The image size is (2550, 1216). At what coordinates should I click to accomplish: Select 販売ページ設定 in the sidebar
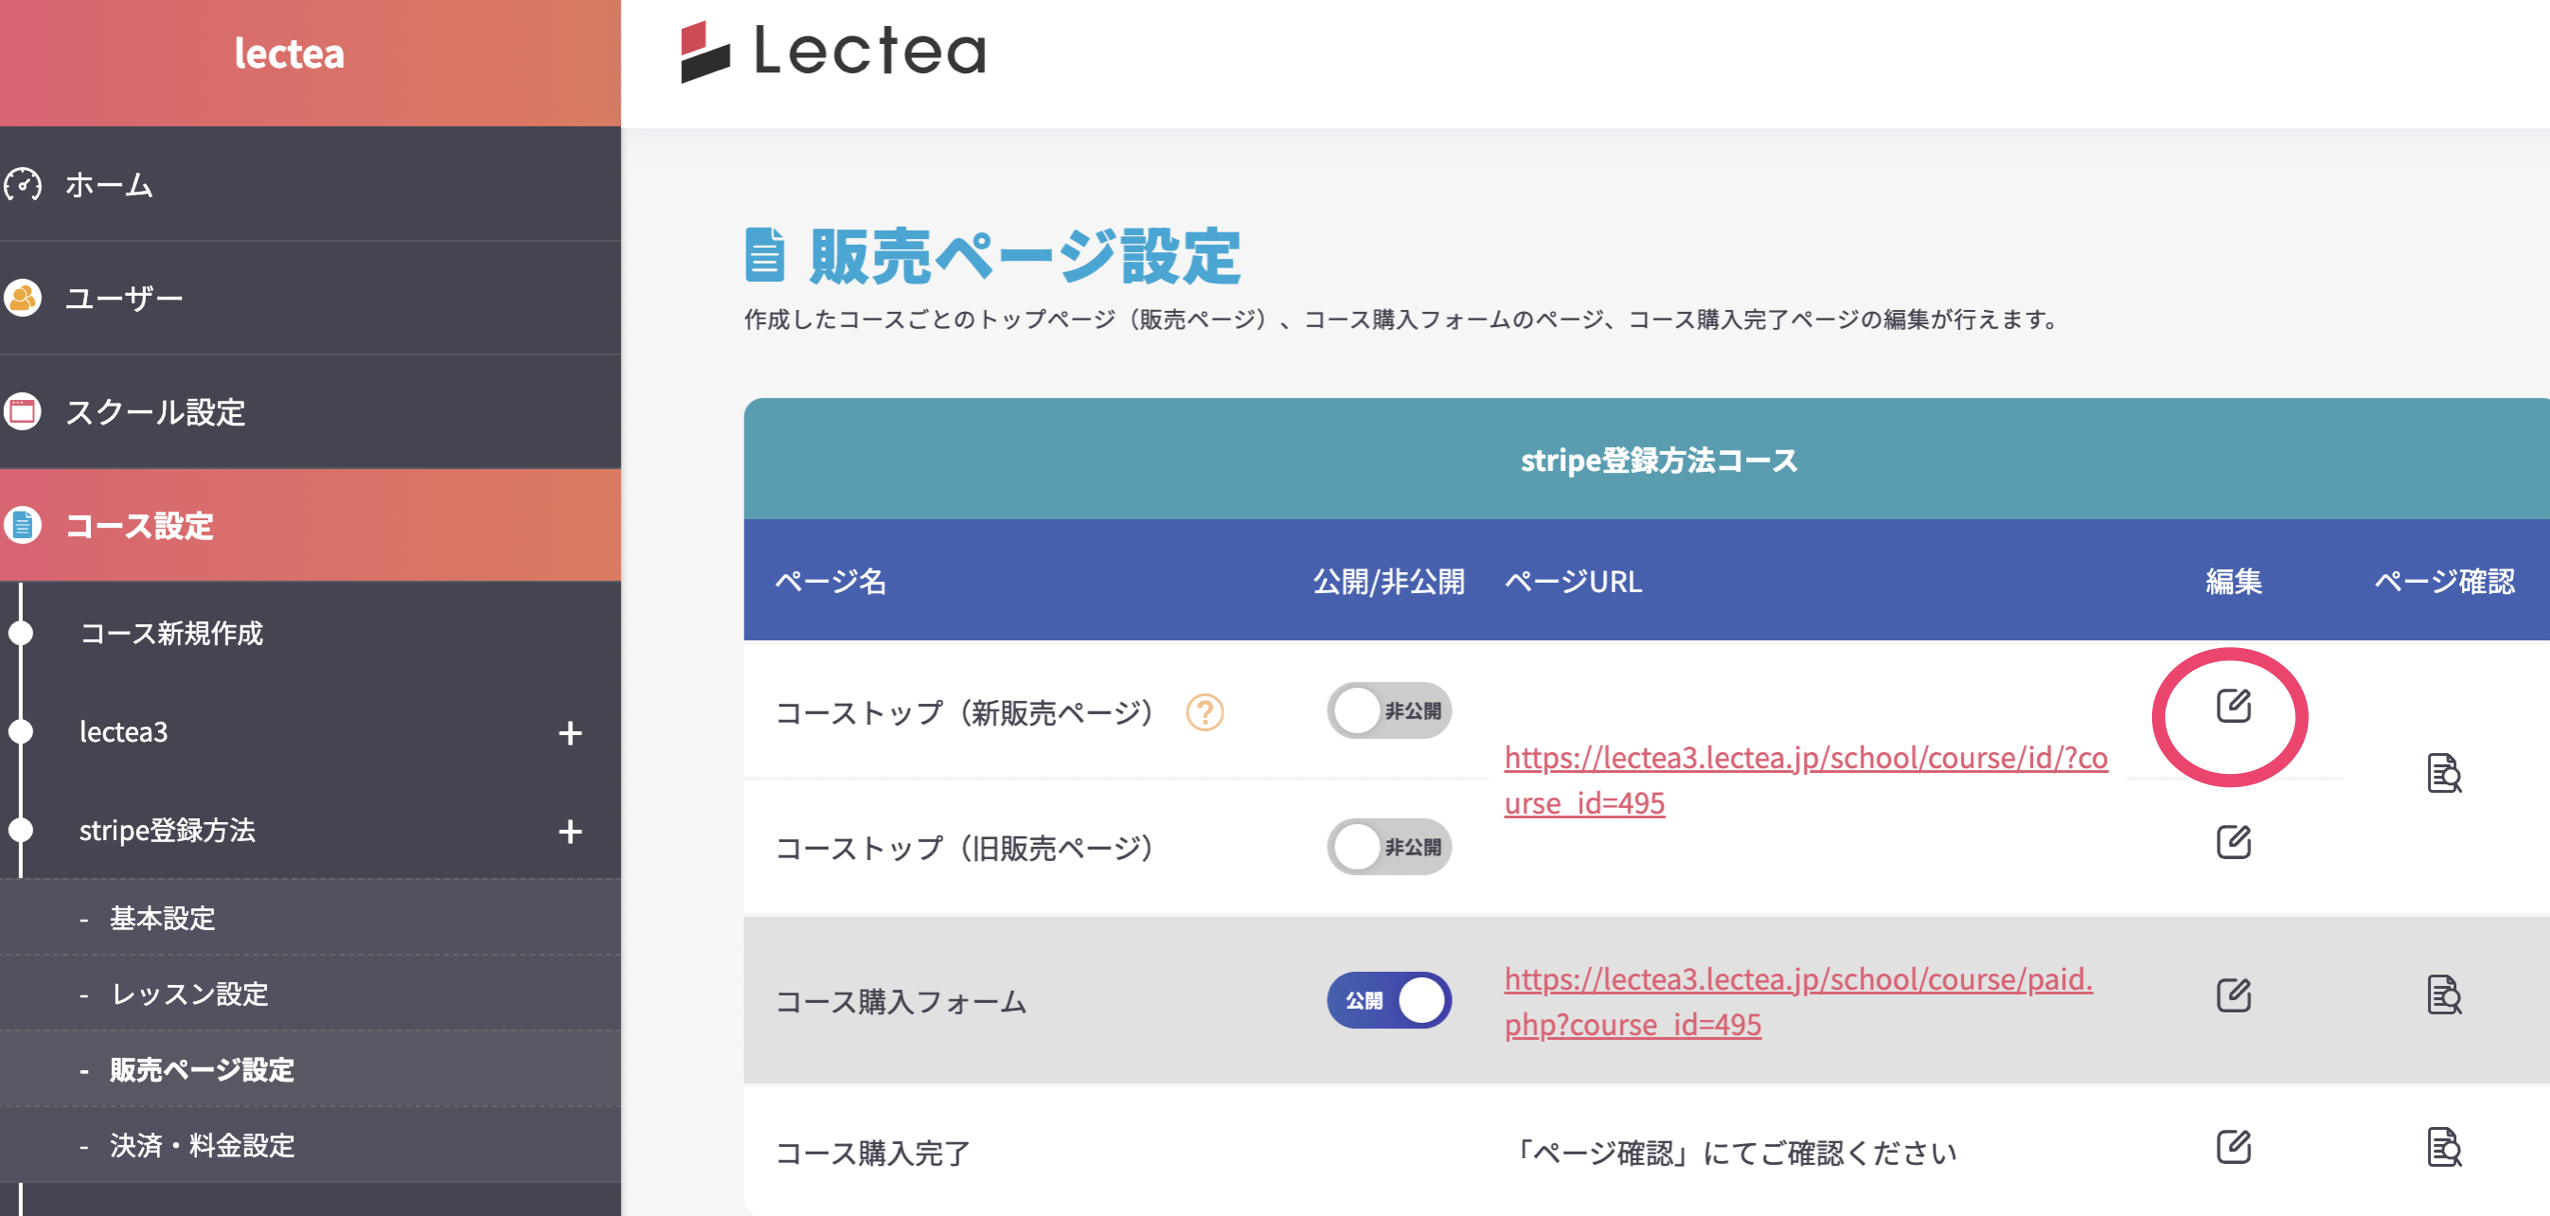tap(202, 1071)
